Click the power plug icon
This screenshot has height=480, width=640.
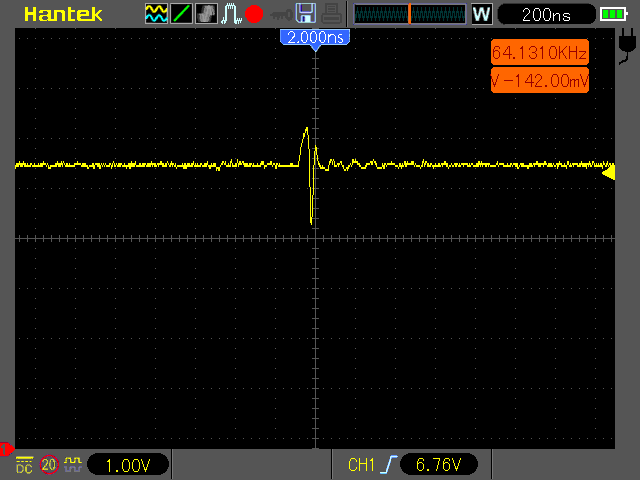click(x=627, y=46)
